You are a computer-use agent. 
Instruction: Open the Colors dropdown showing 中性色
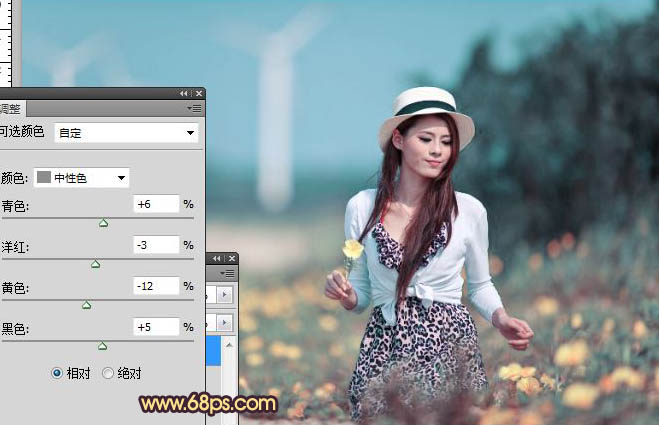pyautogui.click(x=81, y=178)
